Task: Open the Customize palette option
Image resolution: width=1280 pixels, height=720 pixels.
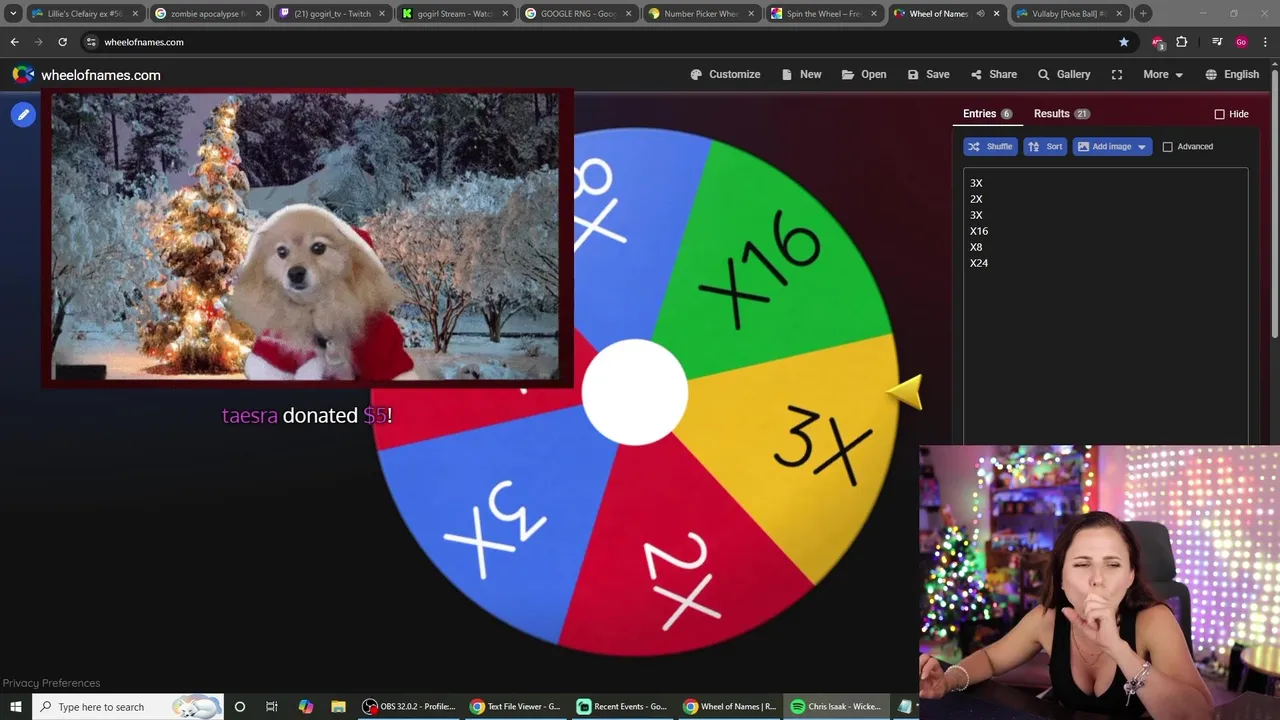Action: pyautogui.click(x=725, y=75)
